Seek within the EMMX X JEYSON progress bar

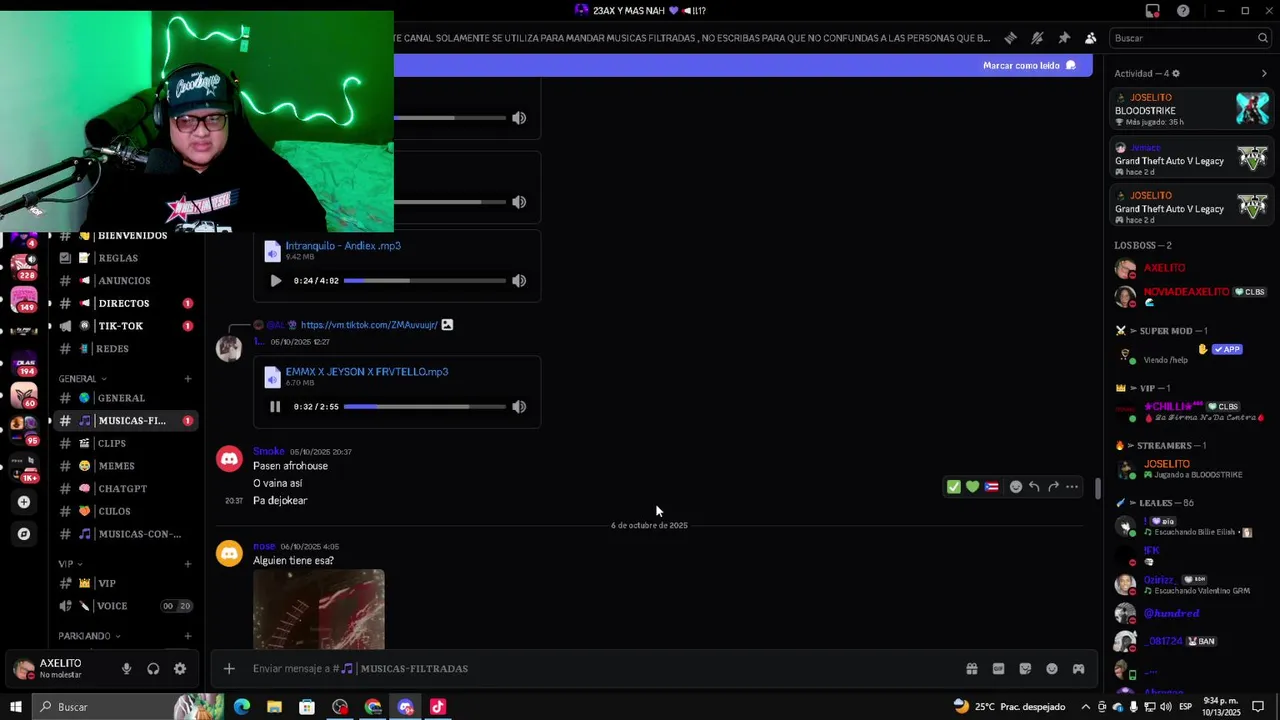coord(425,407)
